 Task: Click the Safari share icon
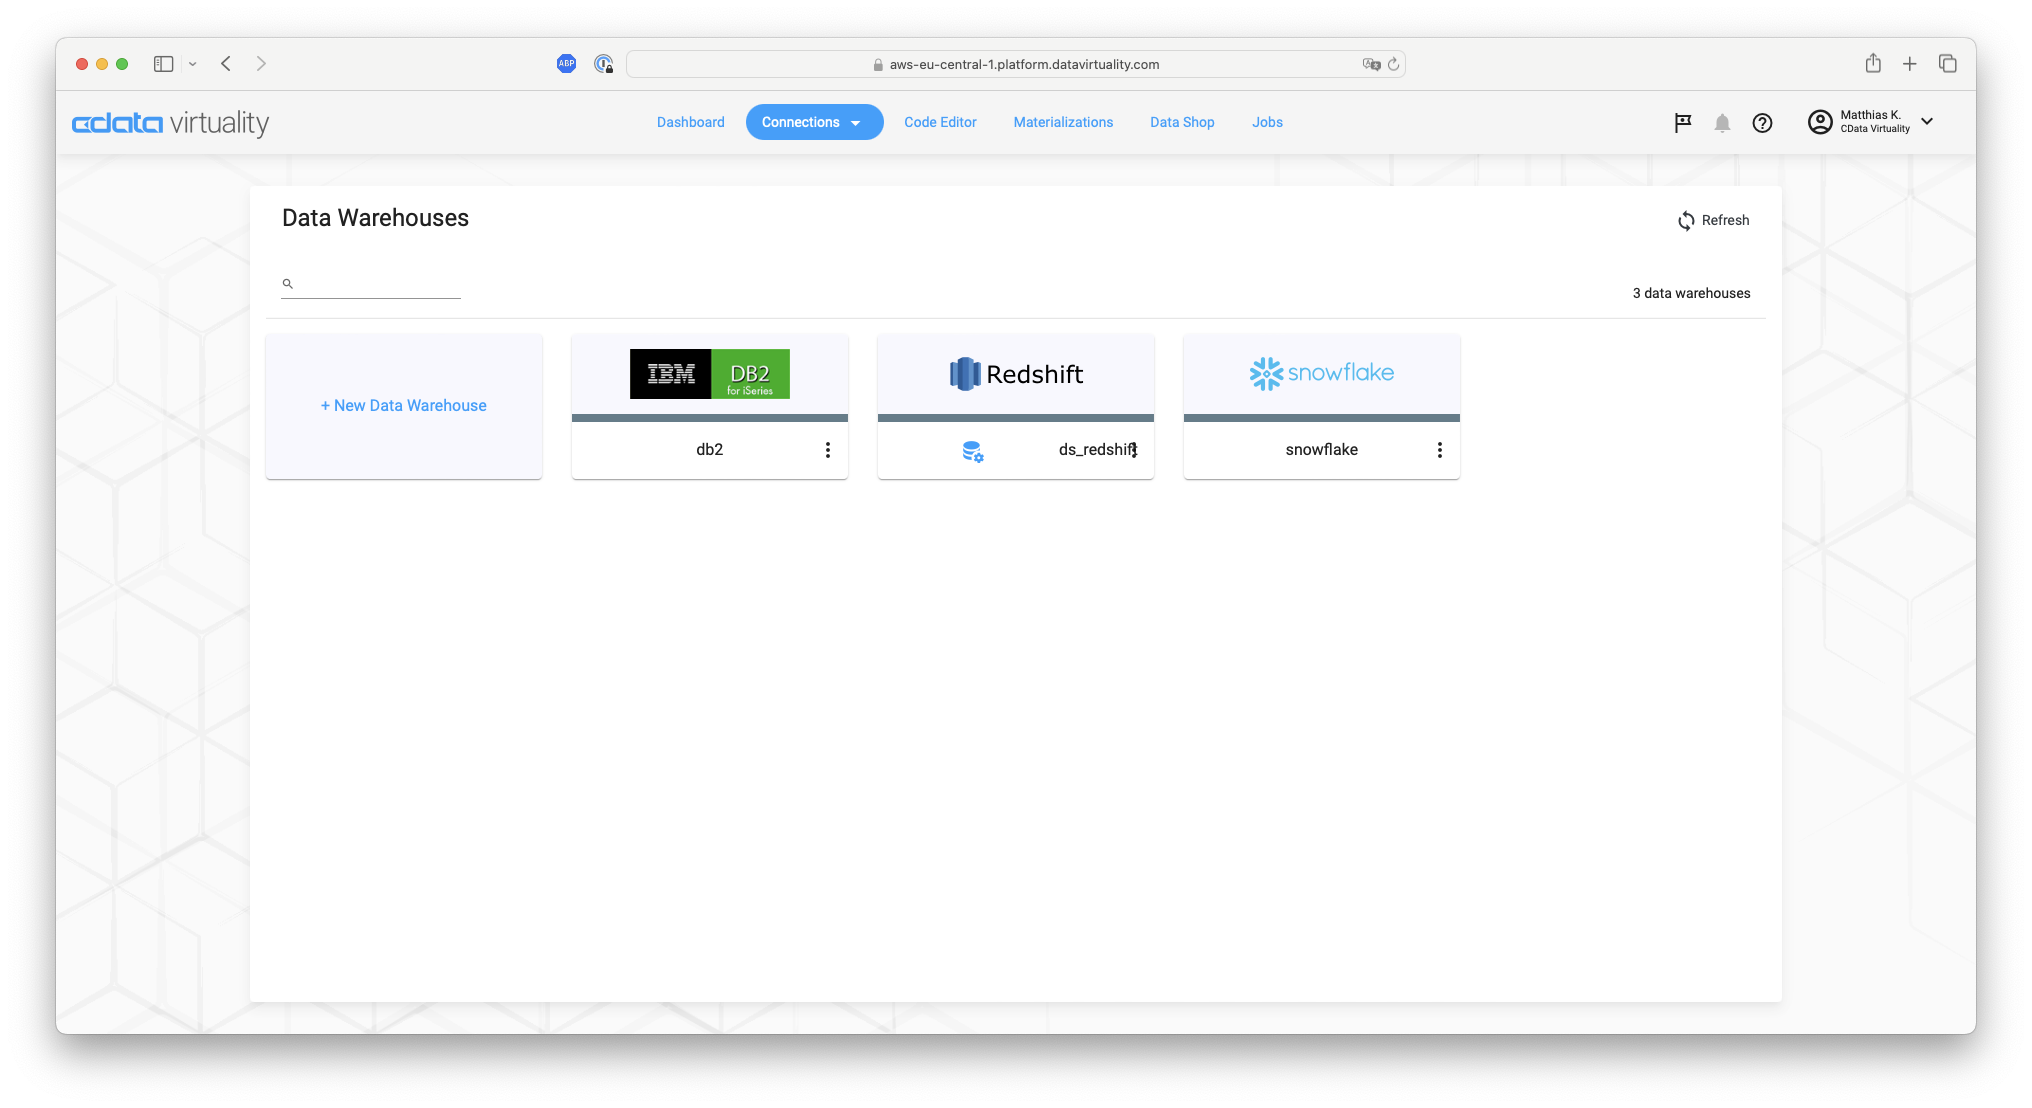[x=1873, y=64]
